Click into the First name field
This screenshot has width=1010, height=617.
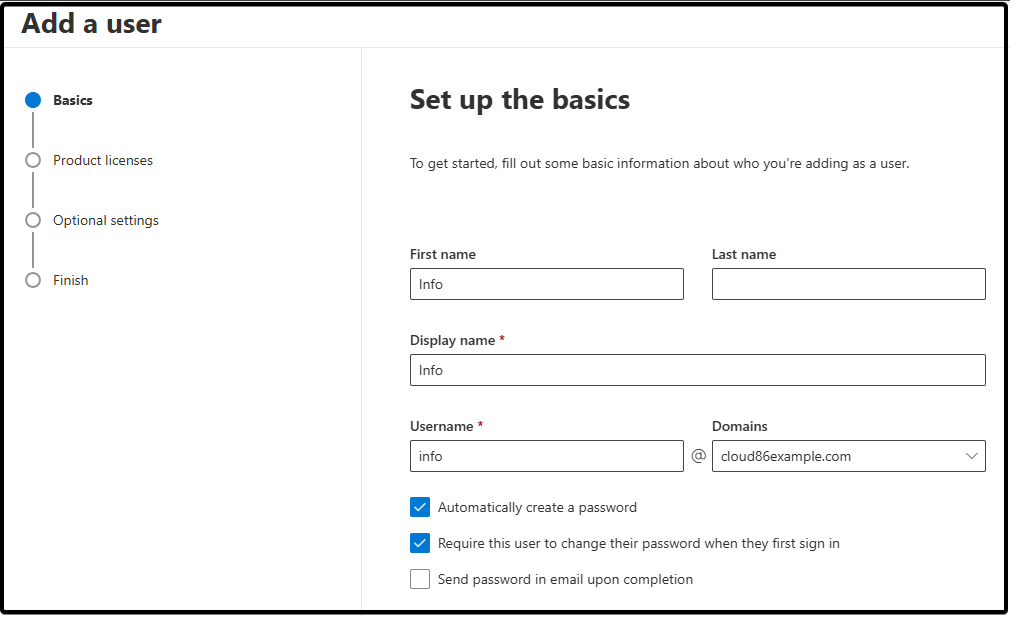tap(546, 284)
